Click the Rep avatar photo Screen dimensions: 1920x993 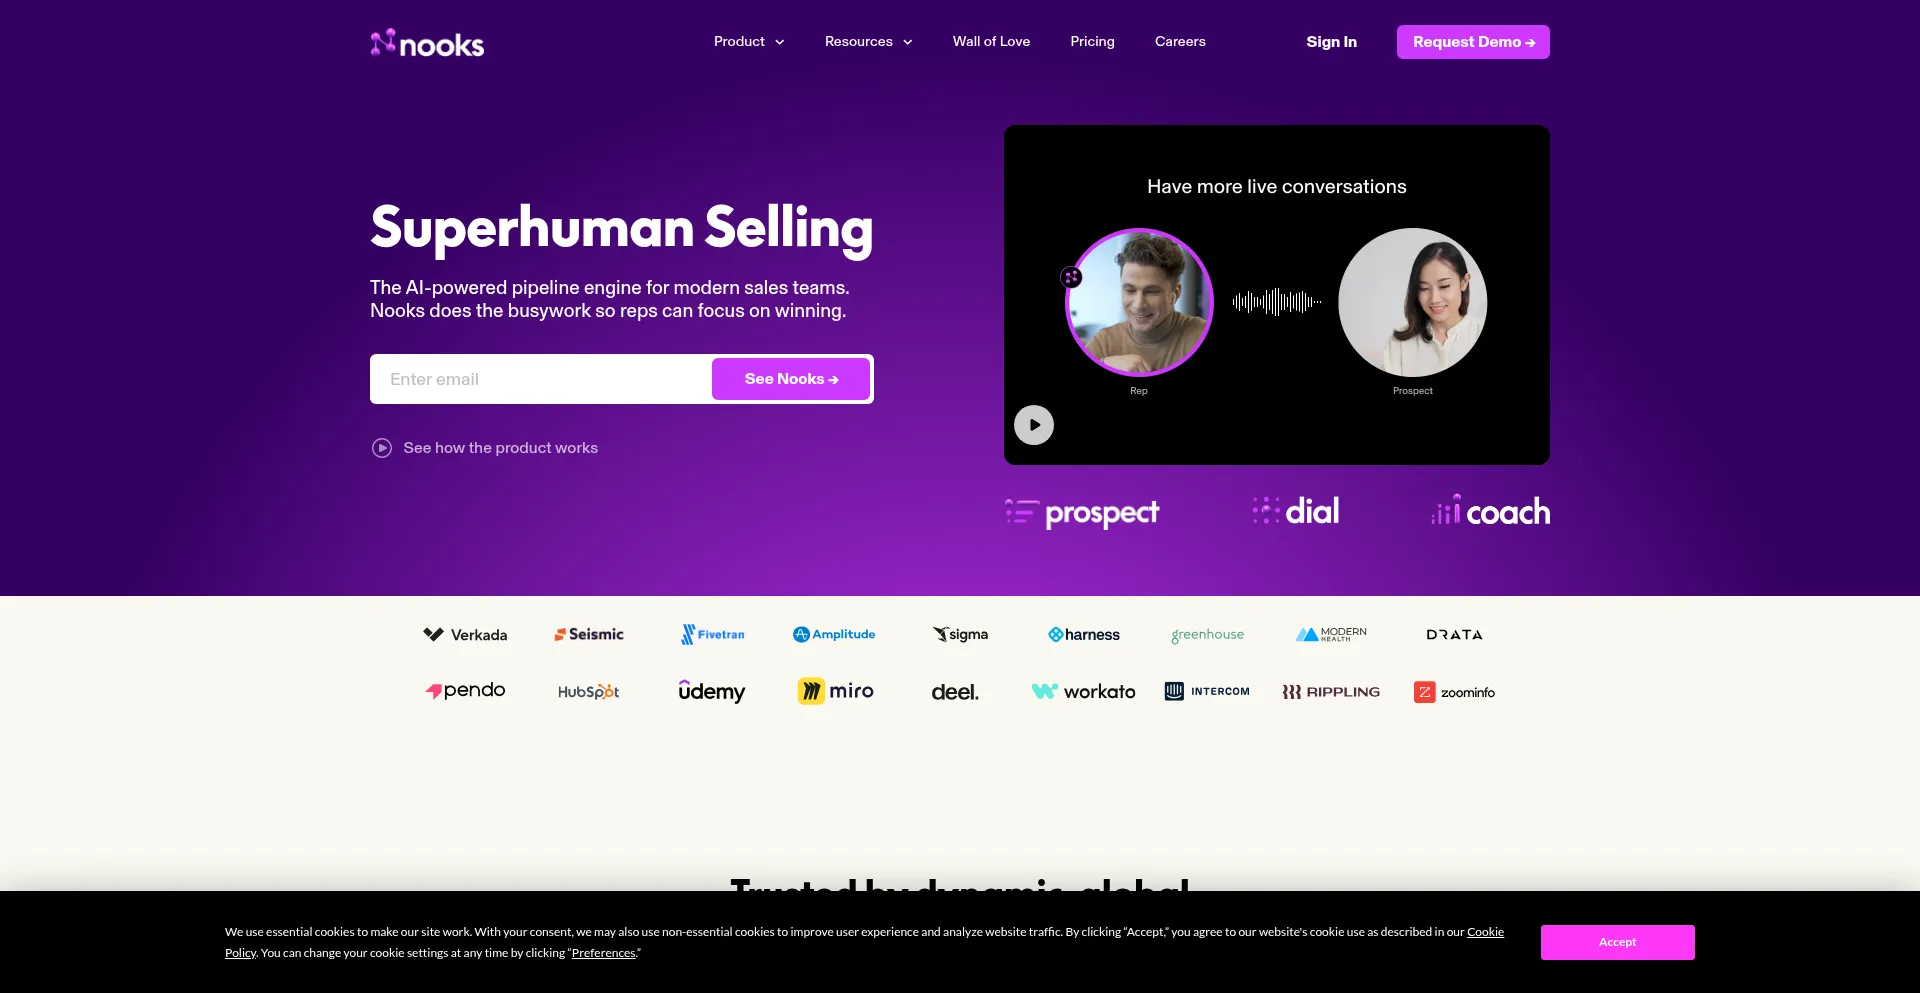[1139, 302]
